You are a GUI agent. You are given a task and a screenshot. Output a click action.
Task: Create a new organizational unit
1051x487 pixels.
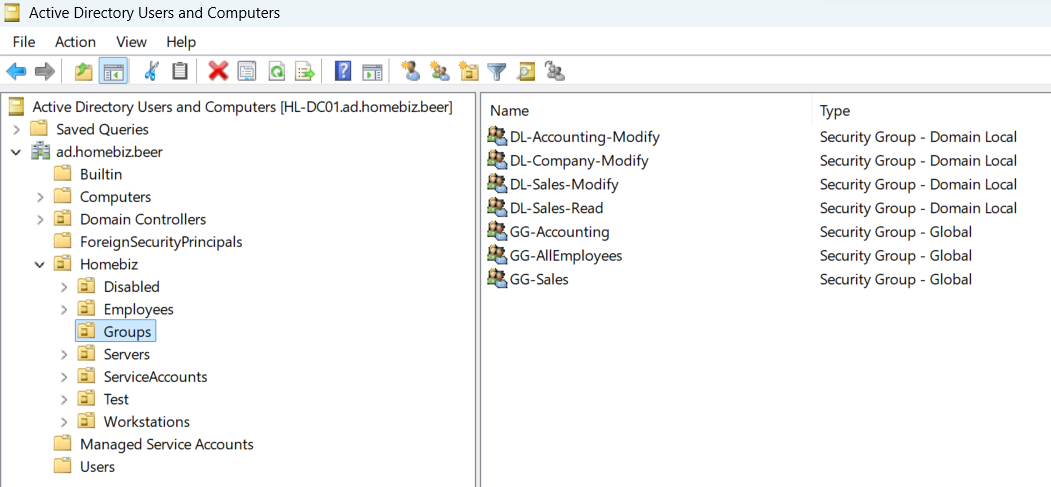point(469,70)
